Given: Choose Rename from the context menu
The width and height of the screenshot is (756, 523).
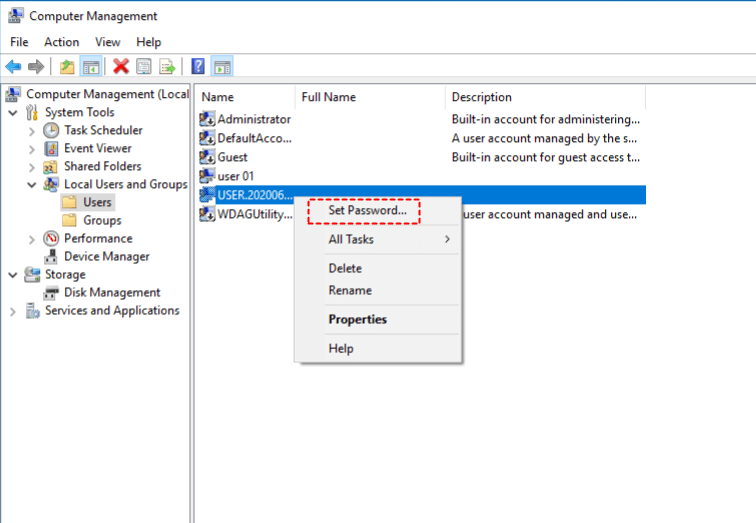Looking at the screenshot, I should pos(351,290).
